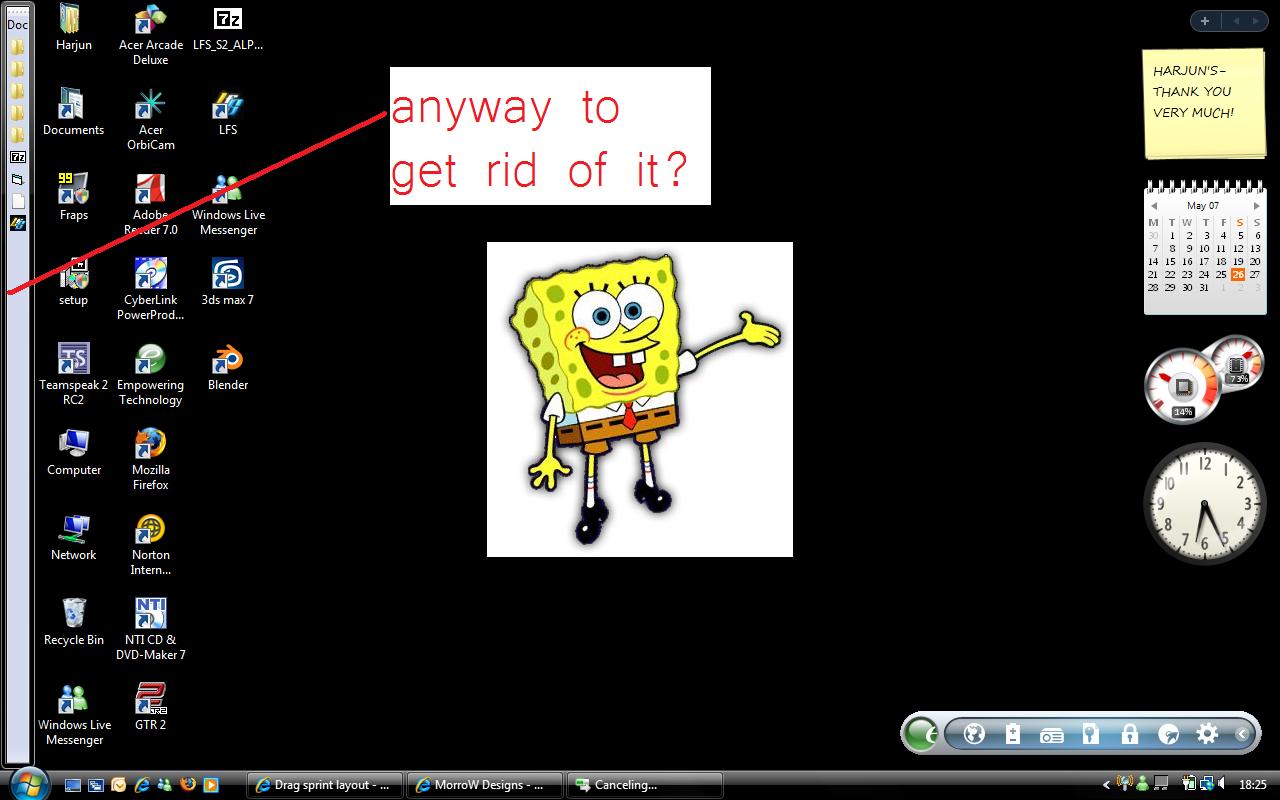This screenshot has width=1280, height=800.
Task: Click the blank document icon in Doc toolbar
Action: point(18,202)
